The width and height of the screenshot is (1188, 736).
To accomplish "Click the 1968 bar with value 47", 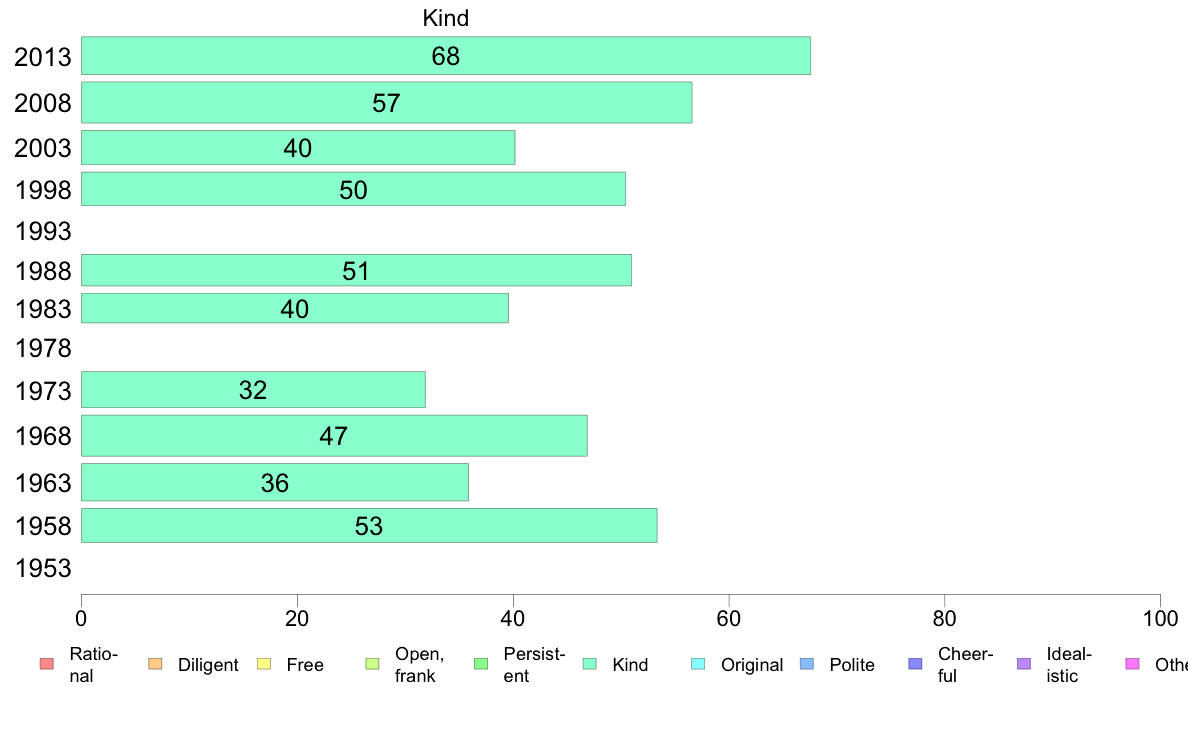I will [334, 436].
